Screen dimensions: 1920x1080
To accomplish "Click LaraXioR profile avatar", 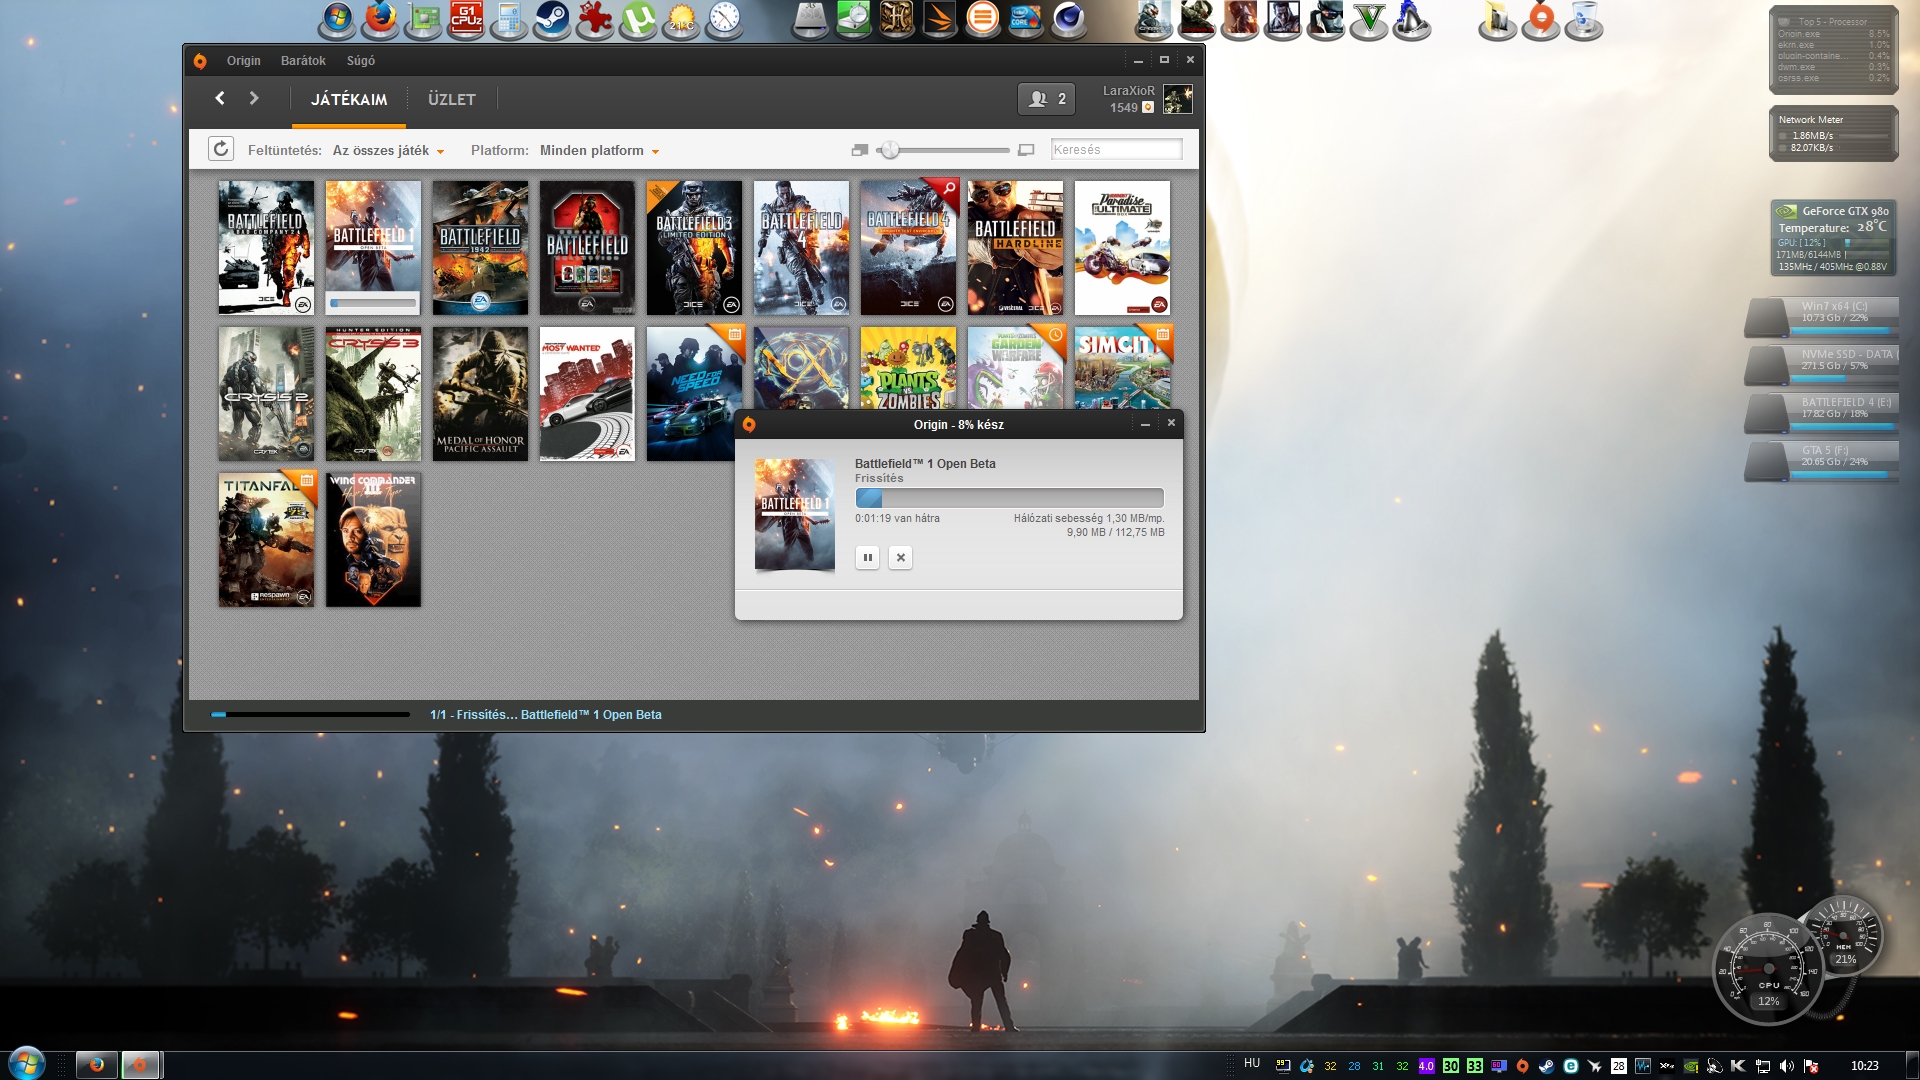I will pos(1177,99).
